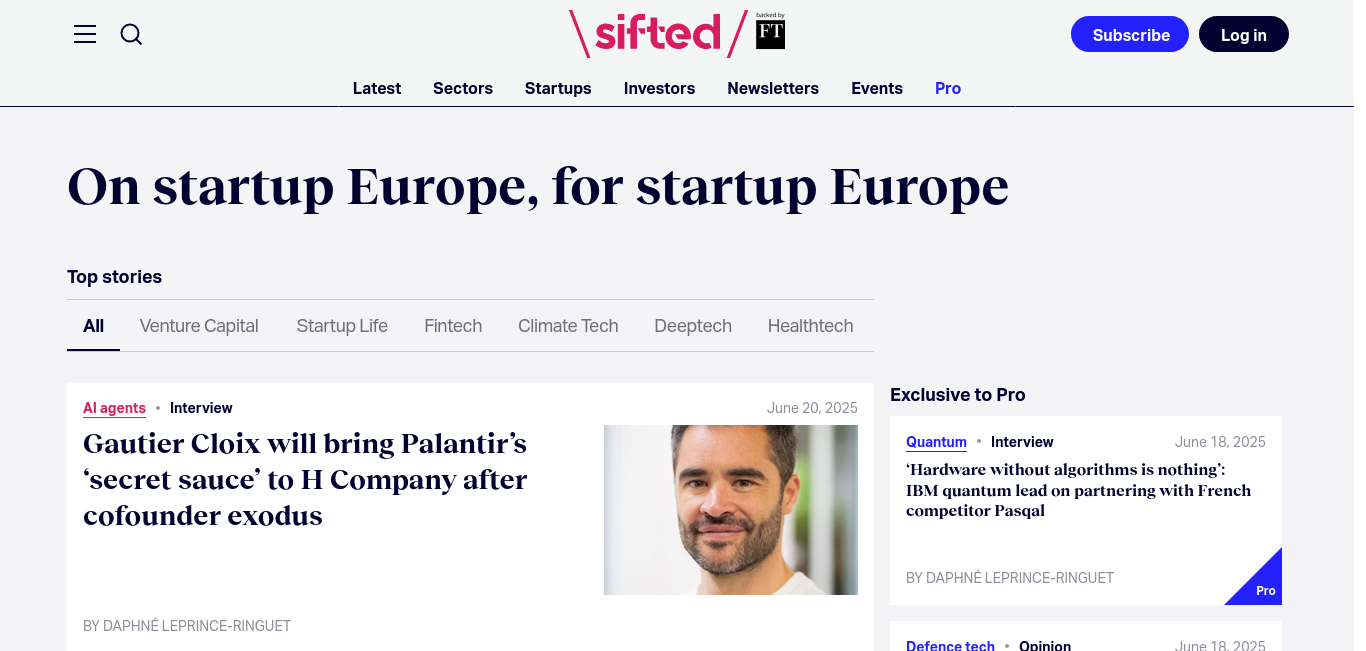Viewport: 1366px width, 651px height.
Task: Open the hamburger menu icon
Action: coord(85,35)
